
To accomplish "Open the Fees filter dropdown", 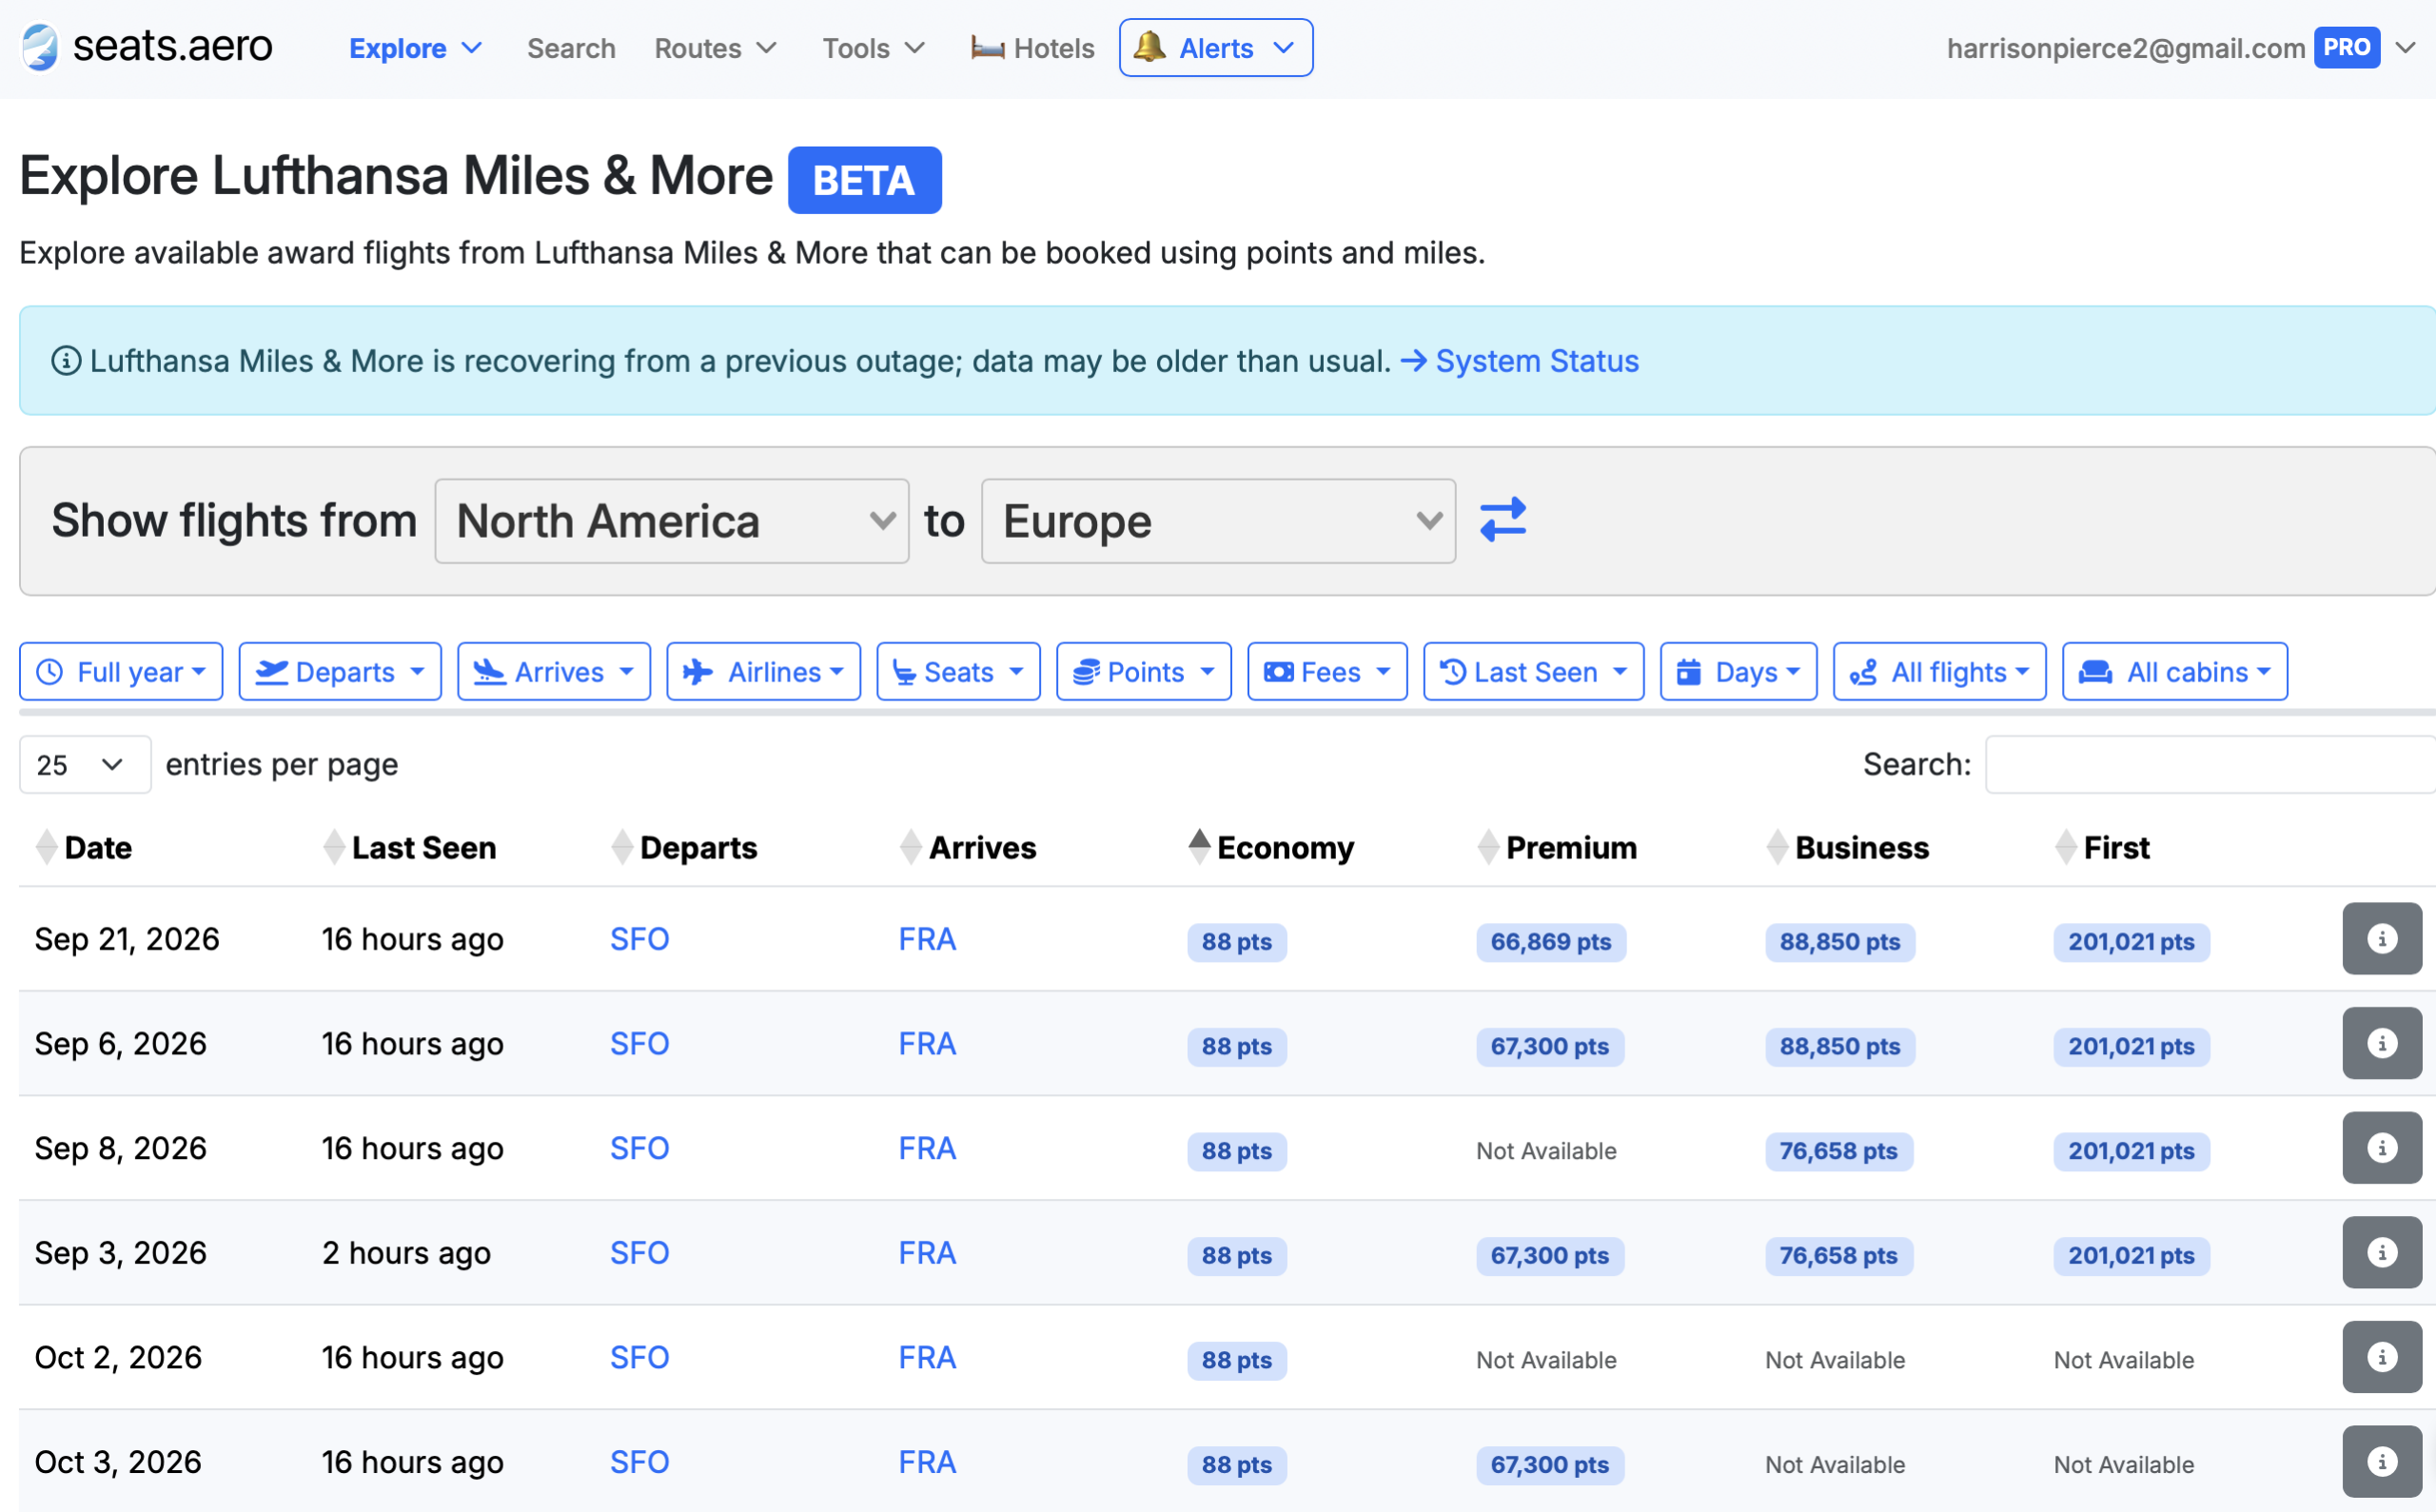I will [x=1328, y=672].
